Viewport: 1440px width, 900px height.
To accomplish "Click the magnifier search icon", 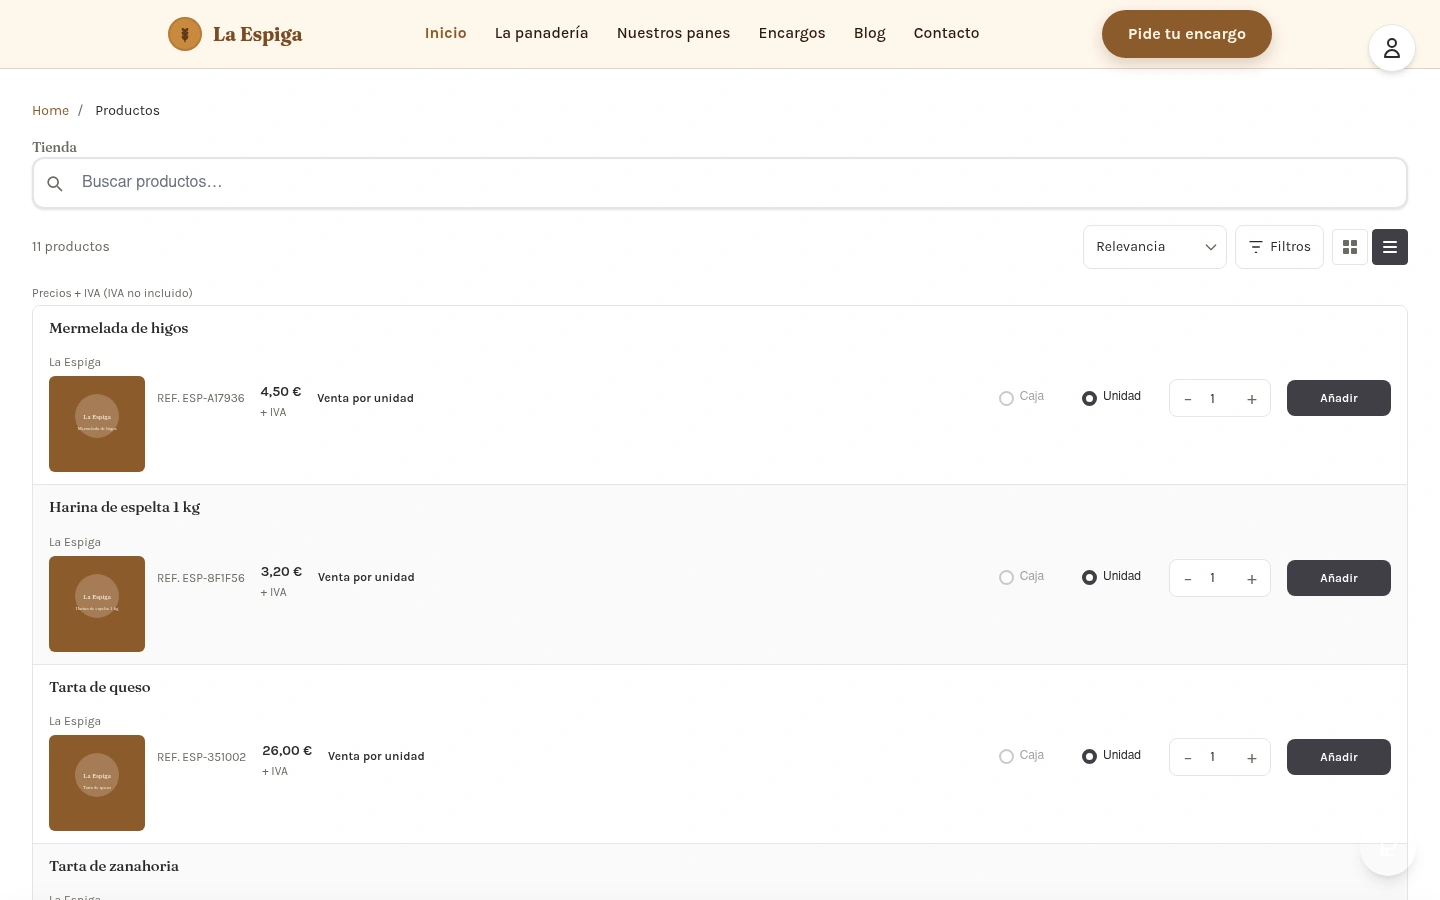I will click(x=55, y=184).
